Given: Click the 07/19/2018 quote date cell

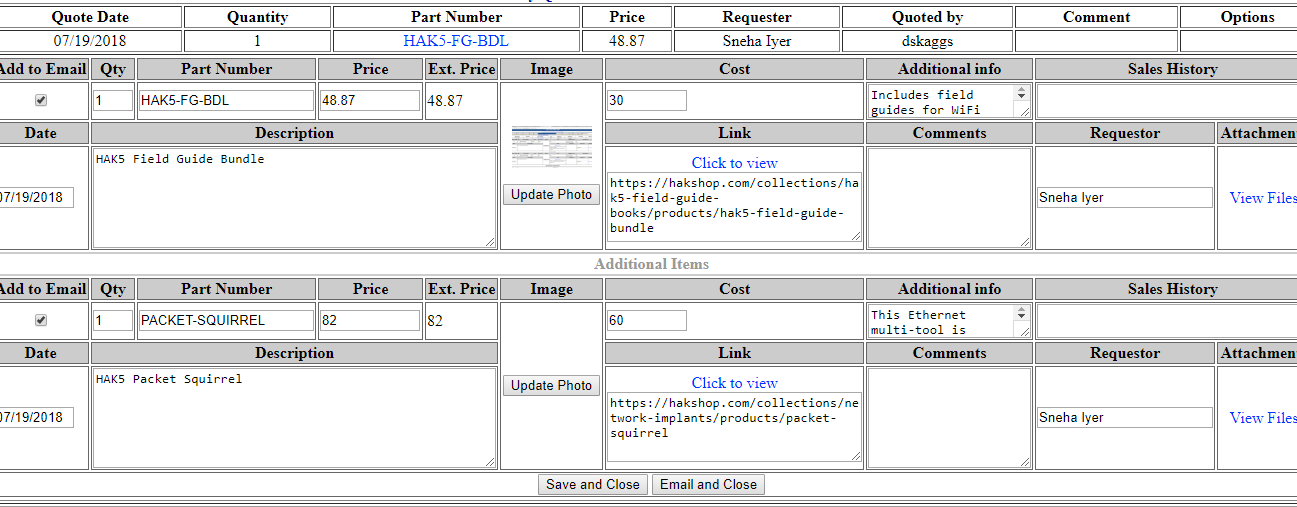Looking at the screenshot, I should pos(90,41).
